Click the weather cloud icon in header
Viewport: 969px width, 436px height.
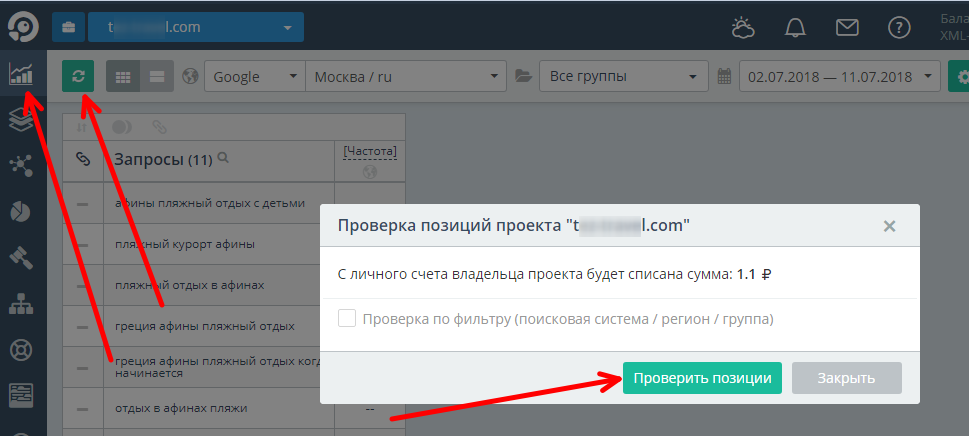coord(745,27)
